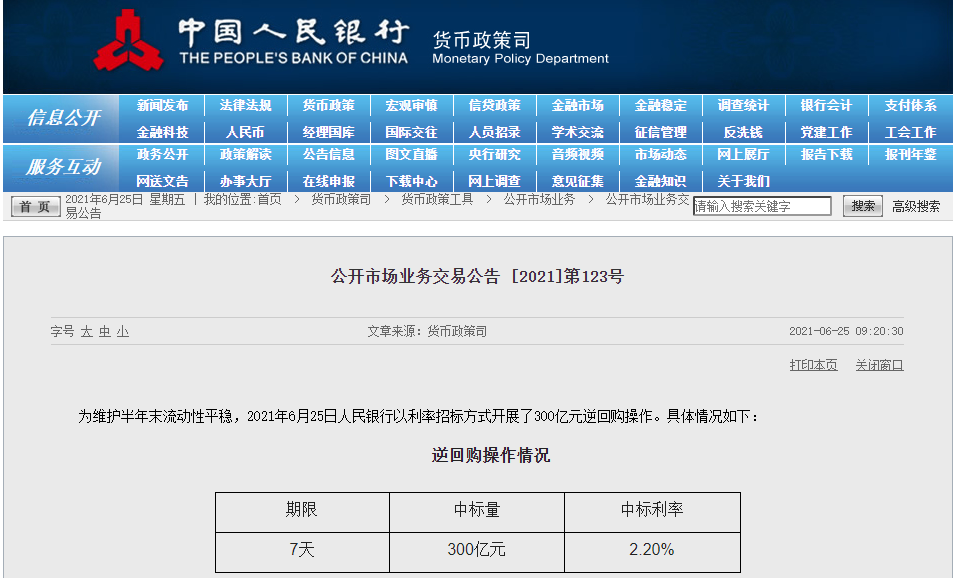Viewport: 955px width, 578px height.
Task: Open 图文直播 menu item
Action: click(x=411, y=155)
